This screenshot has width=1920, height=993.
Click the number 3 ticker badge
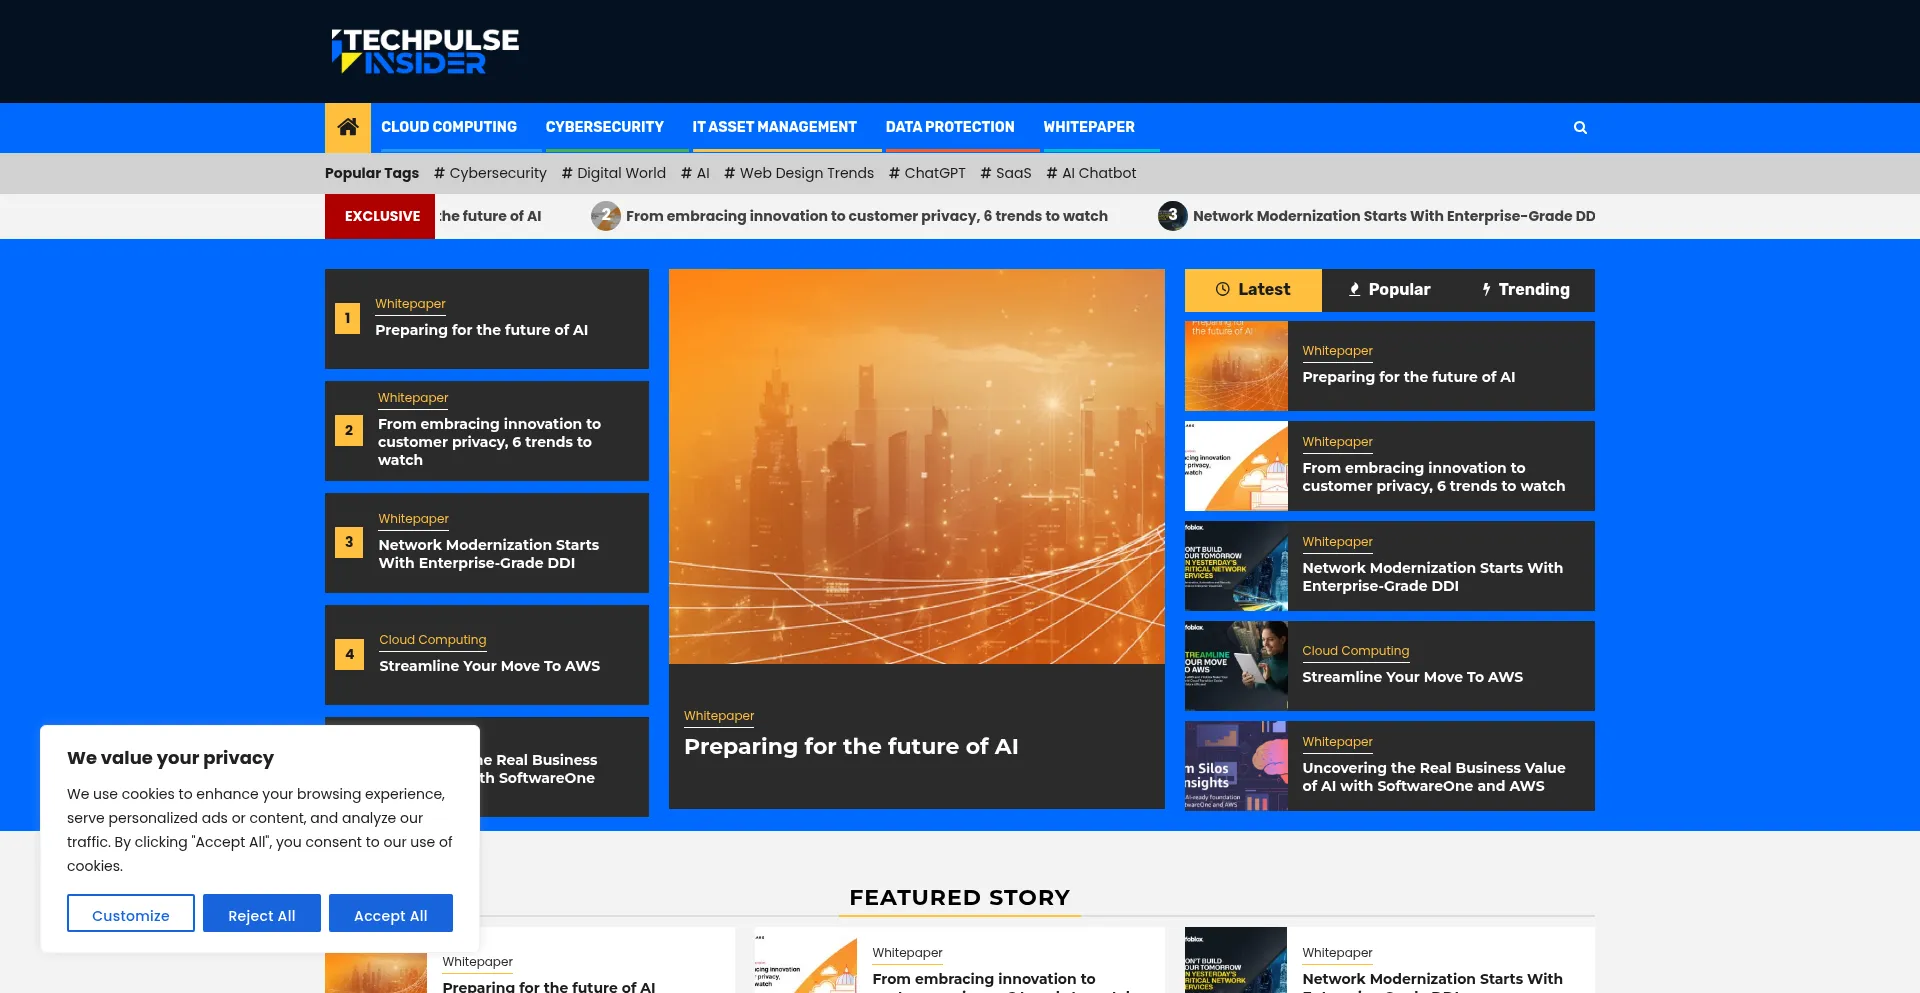1172,216
